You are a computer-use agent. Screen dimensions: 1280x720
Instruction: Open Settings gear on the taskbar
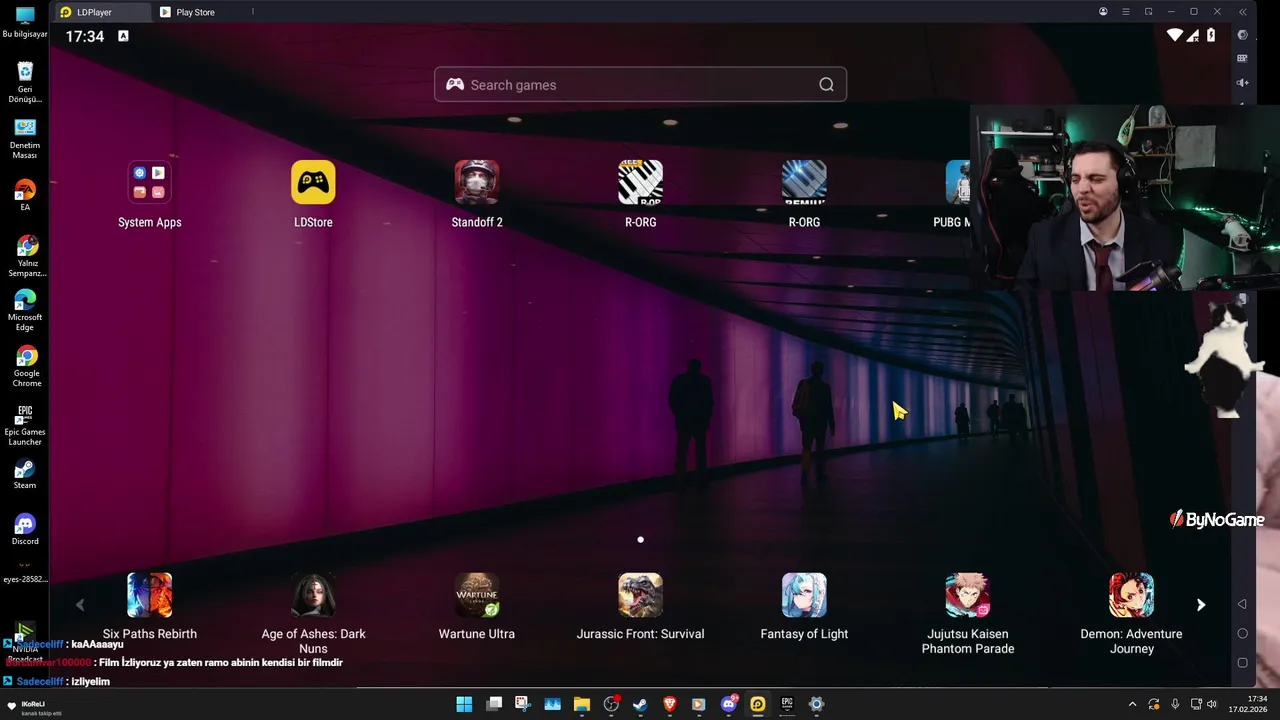(x=816, y=704)
